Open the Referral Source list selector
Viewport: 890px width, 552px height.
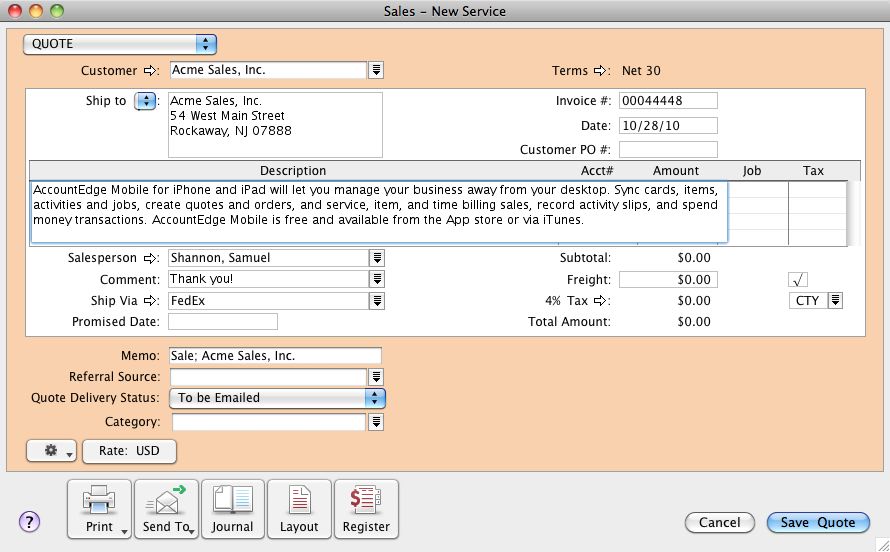[376, 377]
